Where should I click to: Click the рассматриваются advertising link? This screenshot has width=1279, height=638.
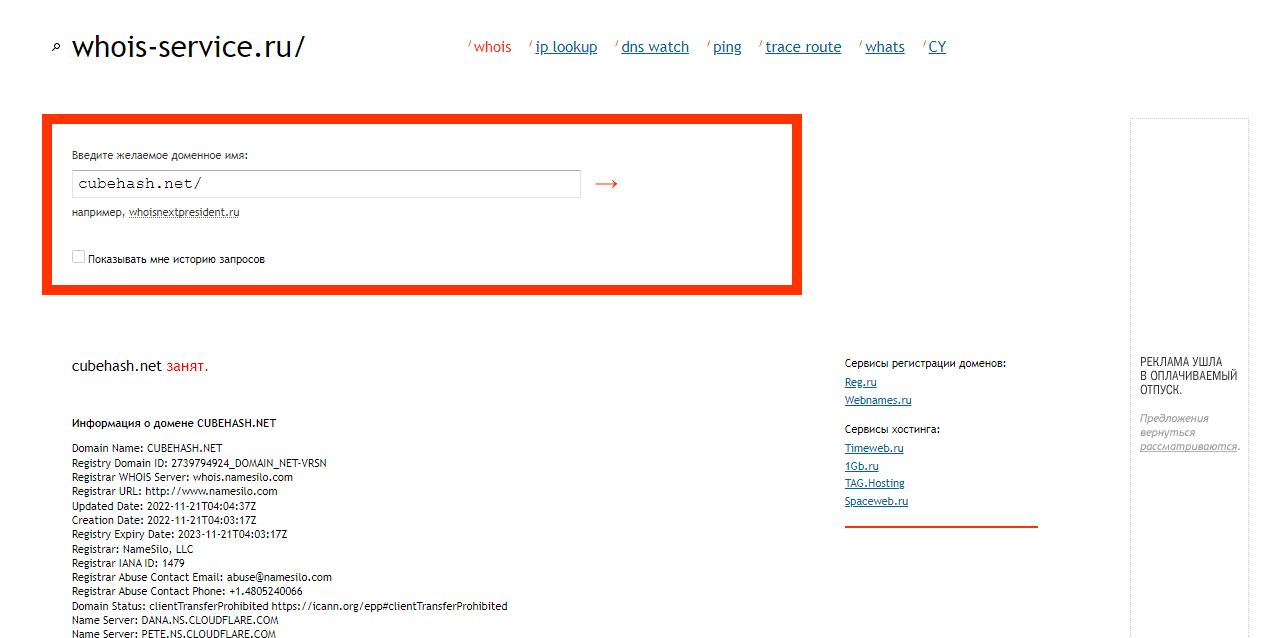[x=1188, y=447]
